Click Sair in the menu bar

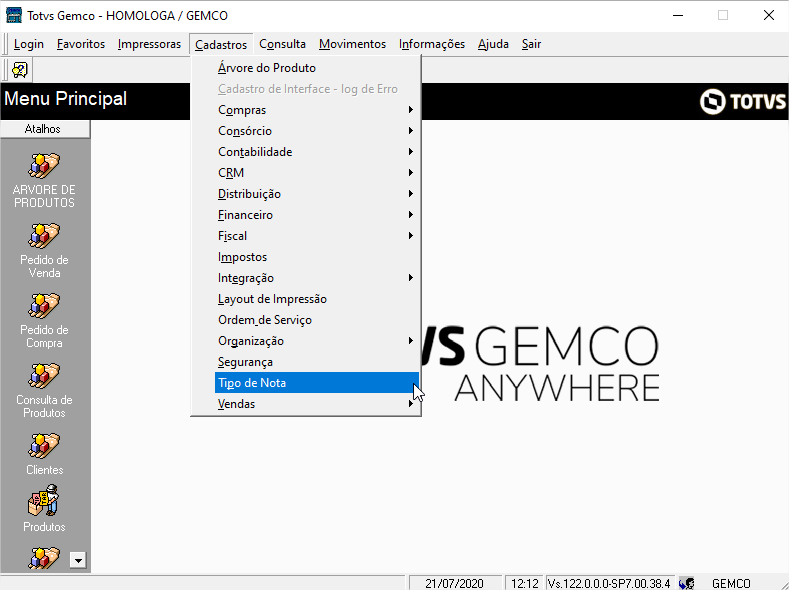531,44
